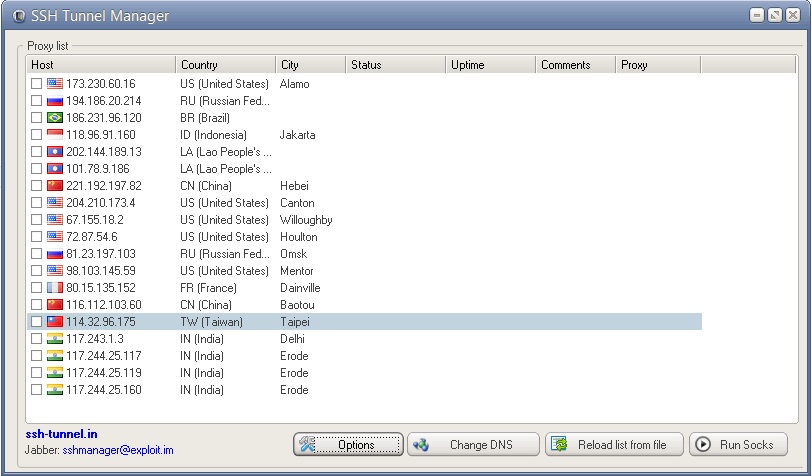This screenshot has height=476, width=812.
Task: Click the Indonesia flag next to 118.96.91.160
Action: (x=54, y=135)
